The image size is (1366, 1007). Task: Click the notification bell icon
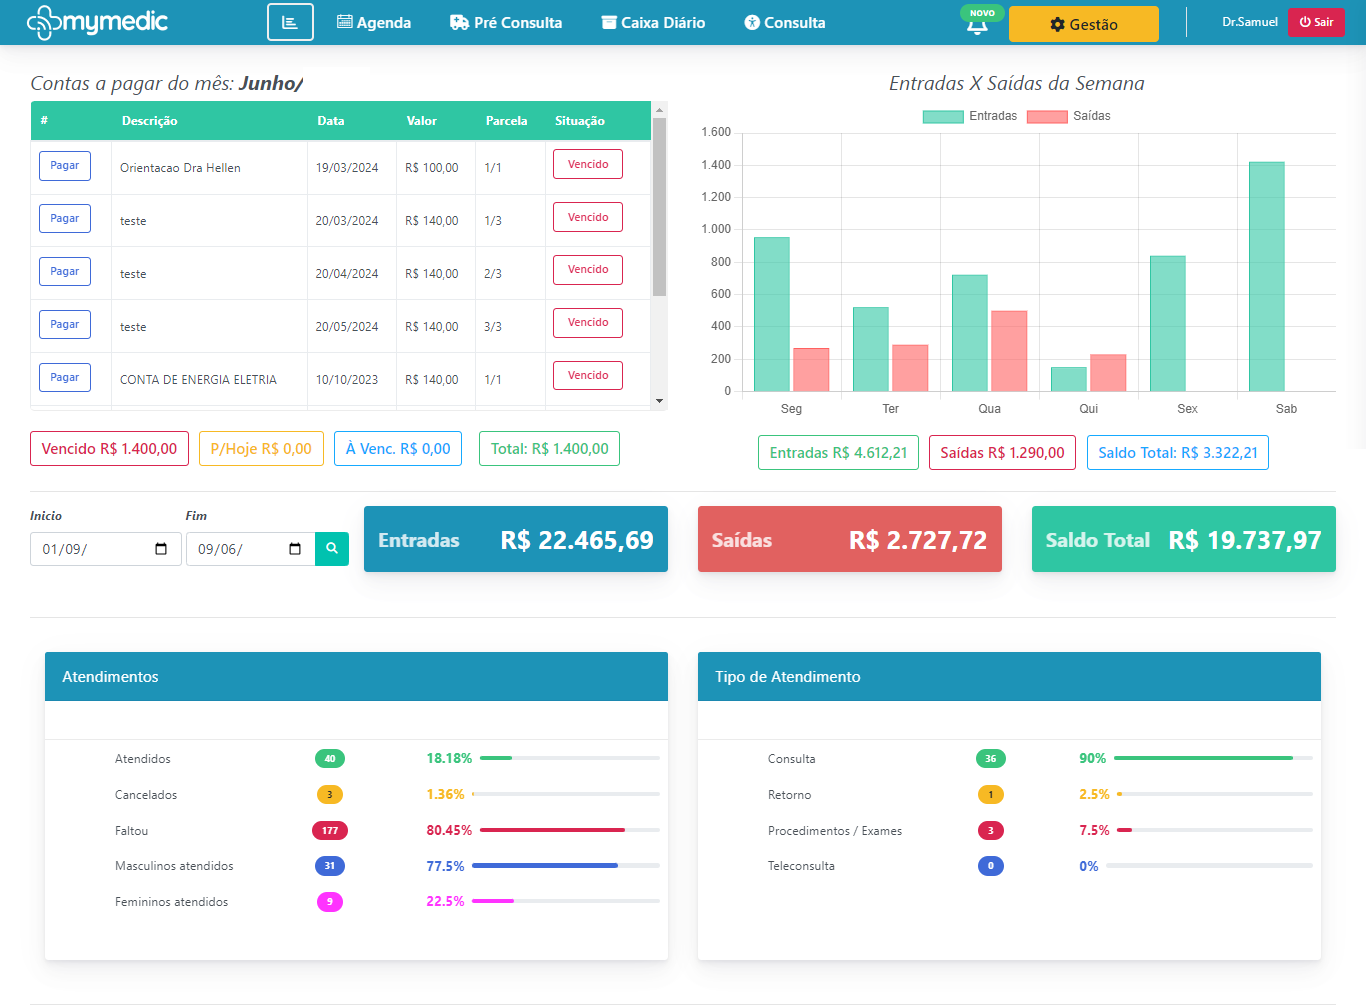tap(977, 26)
